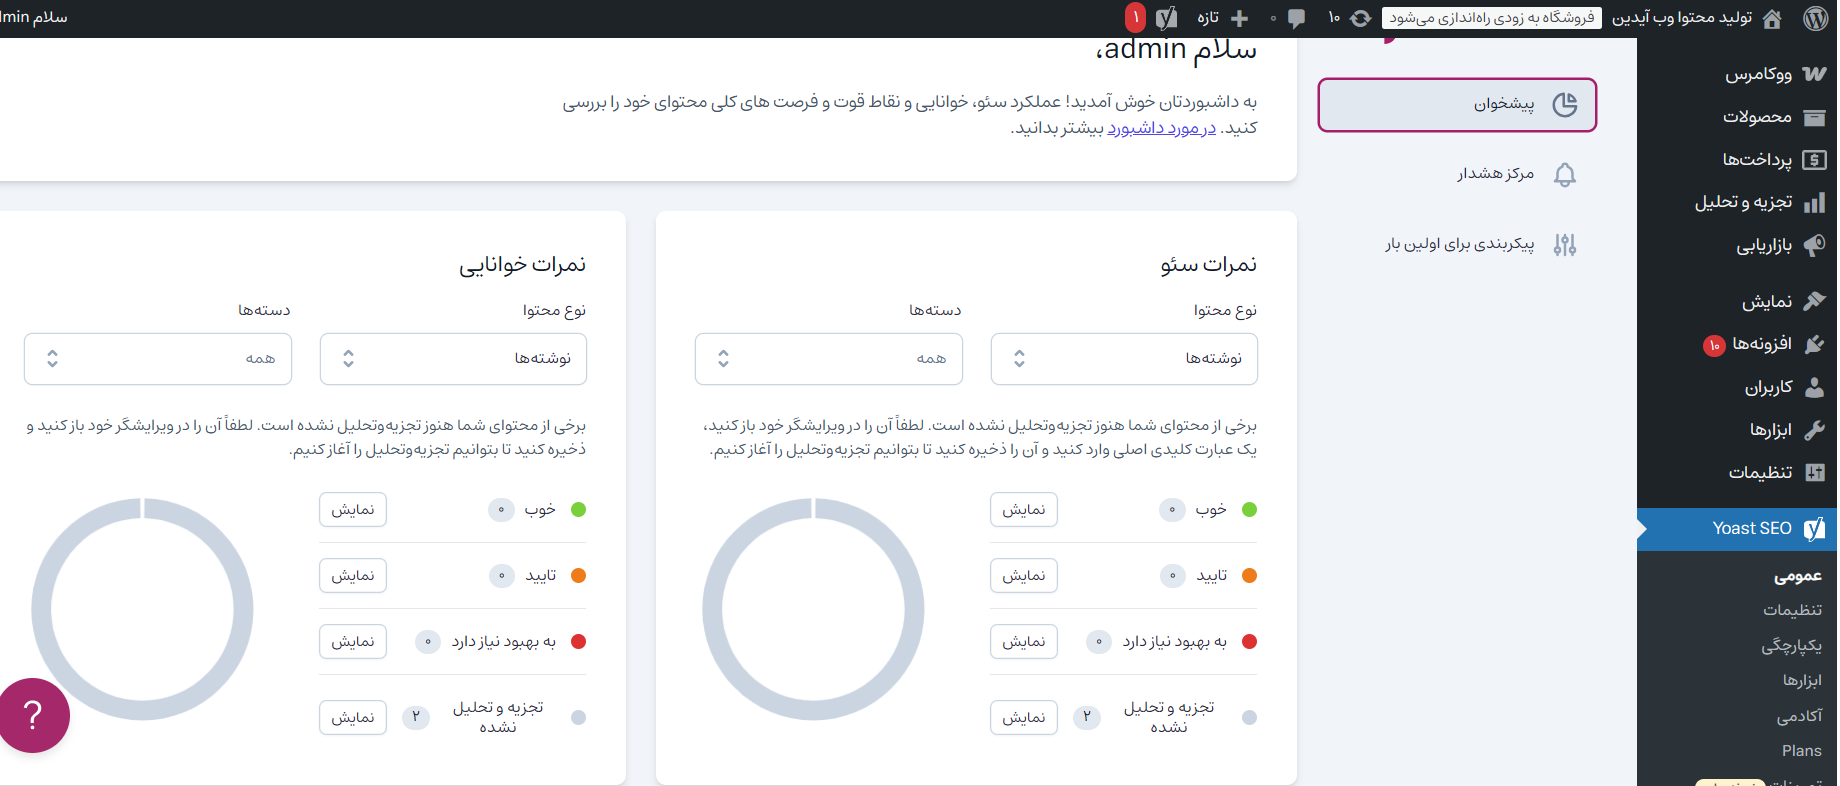This screenshot has height=786, width=1840.
Task: Click View for SEO needs improvement
Action: pyautogui.click(x=1024, y=642)
